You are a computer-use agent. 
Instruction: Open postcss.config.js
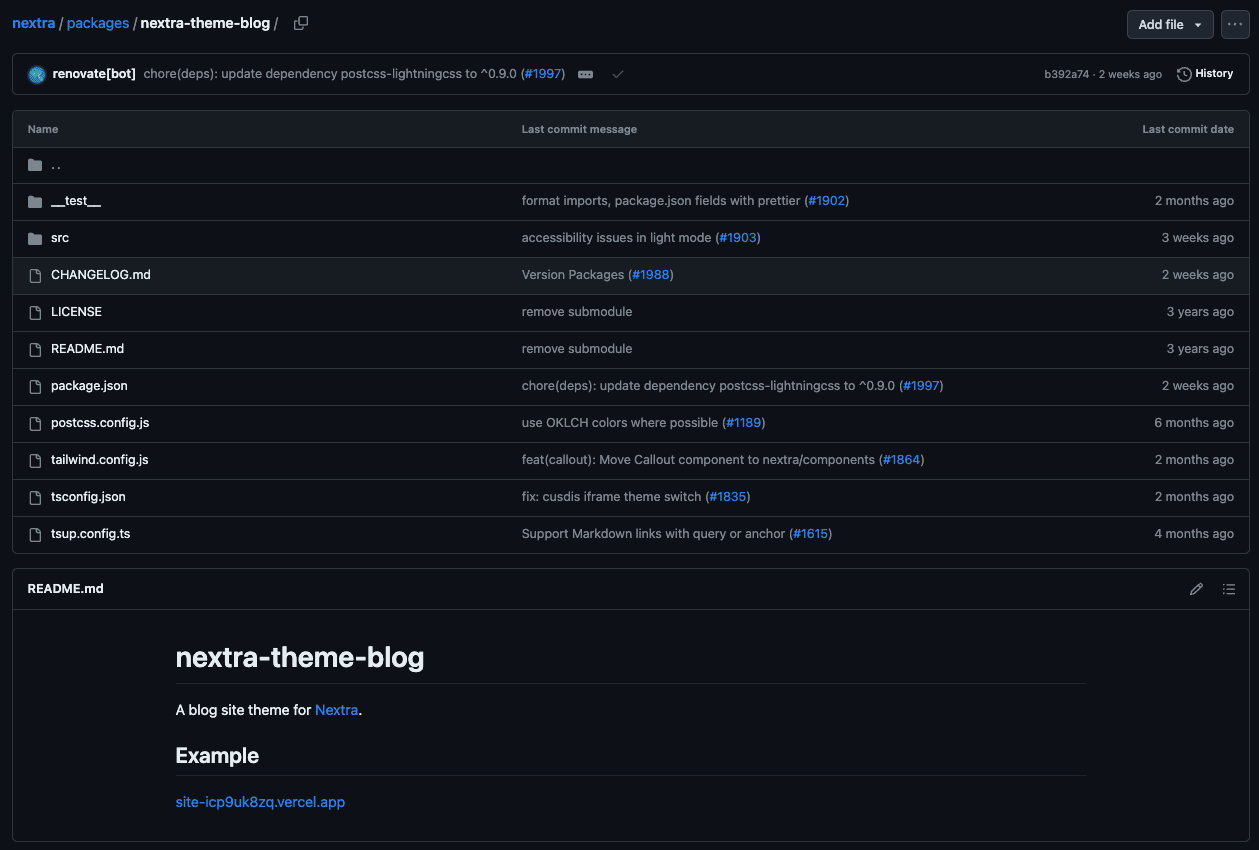click(100, 423)
